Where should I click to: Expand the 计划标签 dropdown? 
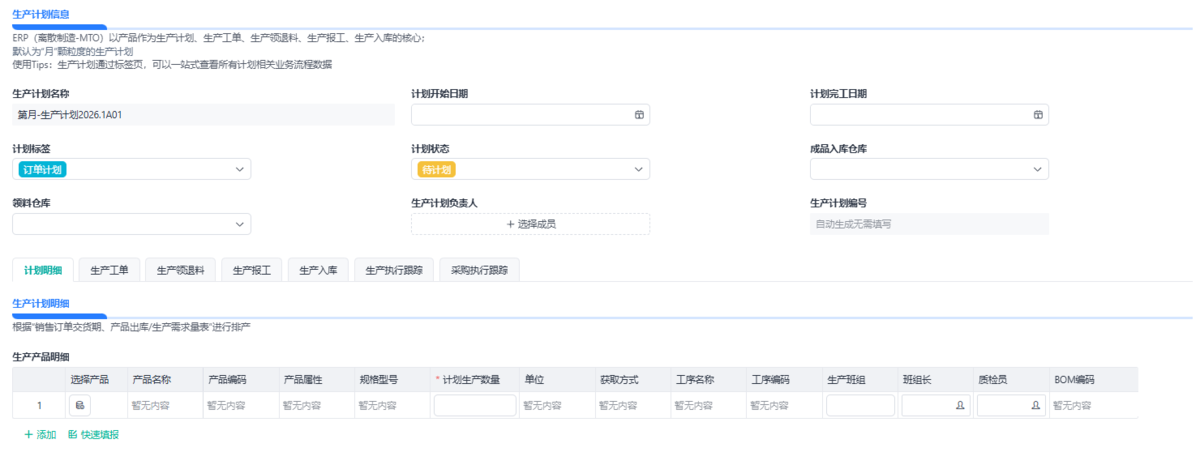(240, 170)
